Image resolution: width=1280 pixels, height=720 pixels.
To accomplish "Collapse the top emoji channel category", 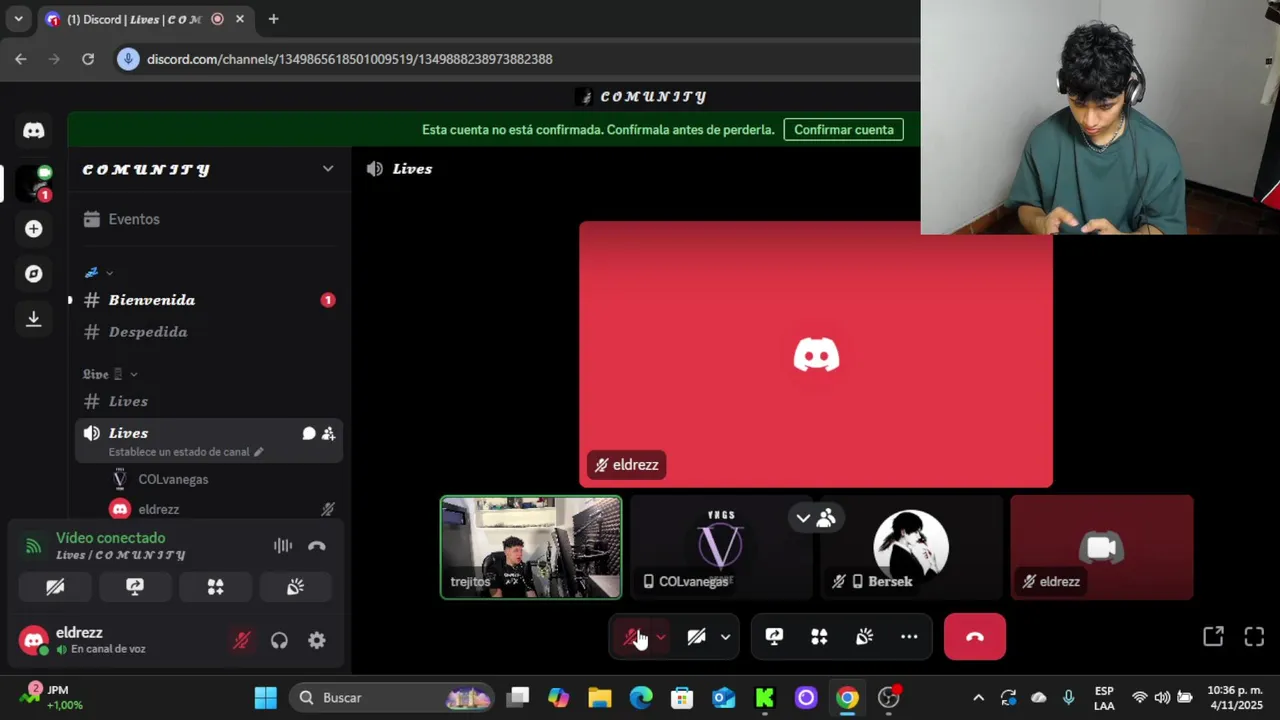I will 99,272.
